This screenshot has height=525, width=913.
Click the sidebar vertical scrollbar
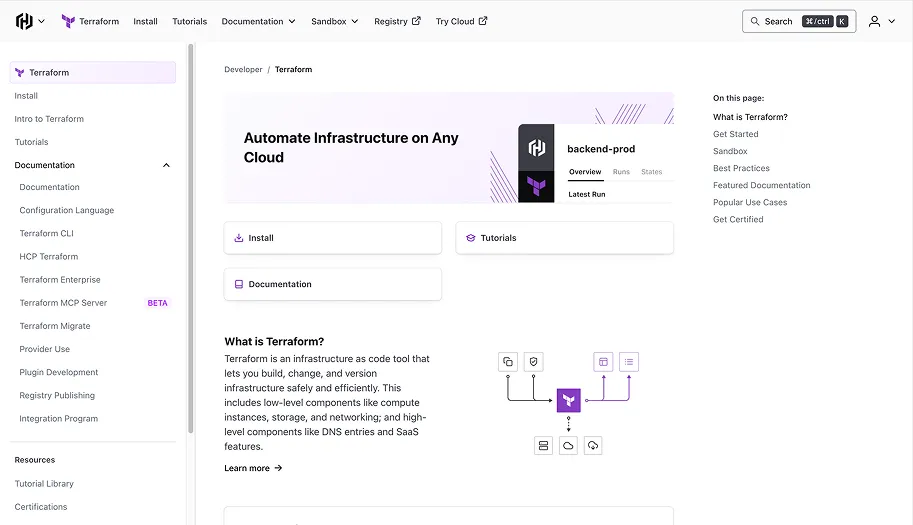click(x=190, y=239)
